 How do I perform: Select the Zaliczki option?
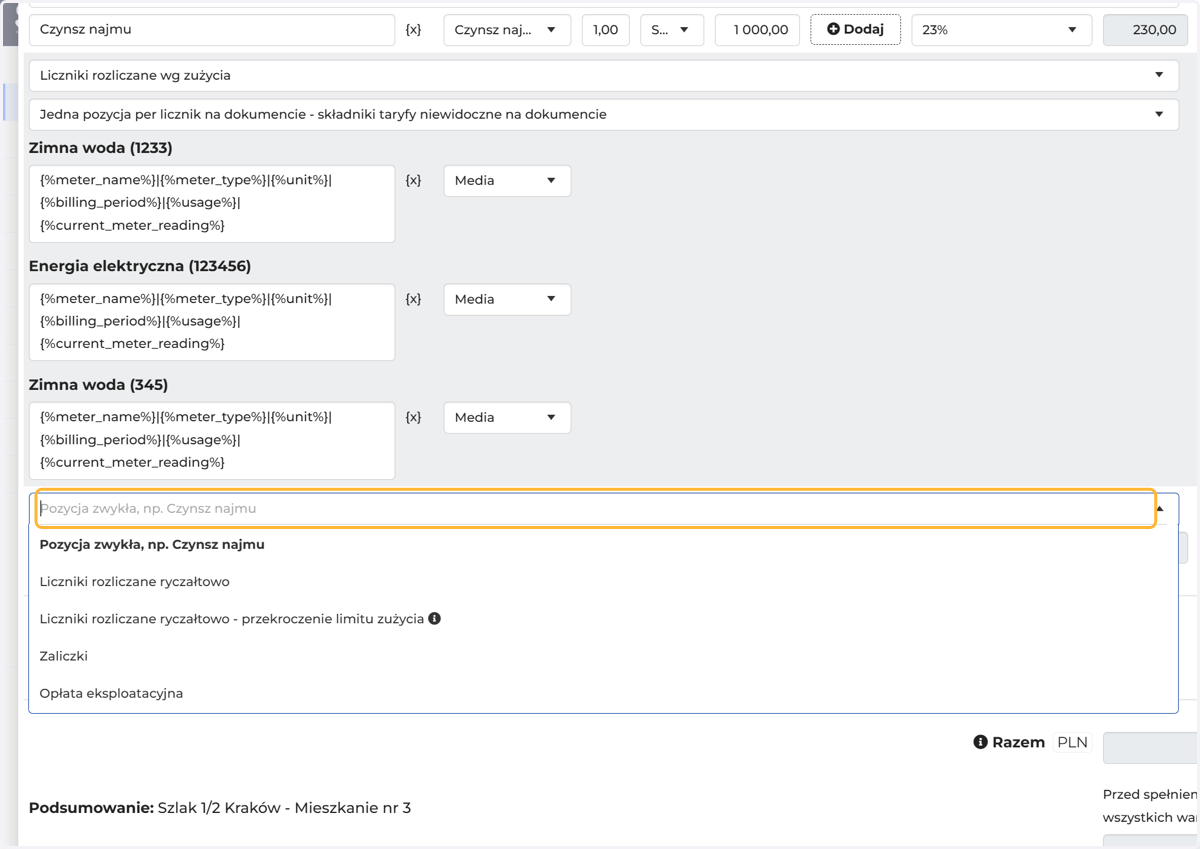[604, 656]
